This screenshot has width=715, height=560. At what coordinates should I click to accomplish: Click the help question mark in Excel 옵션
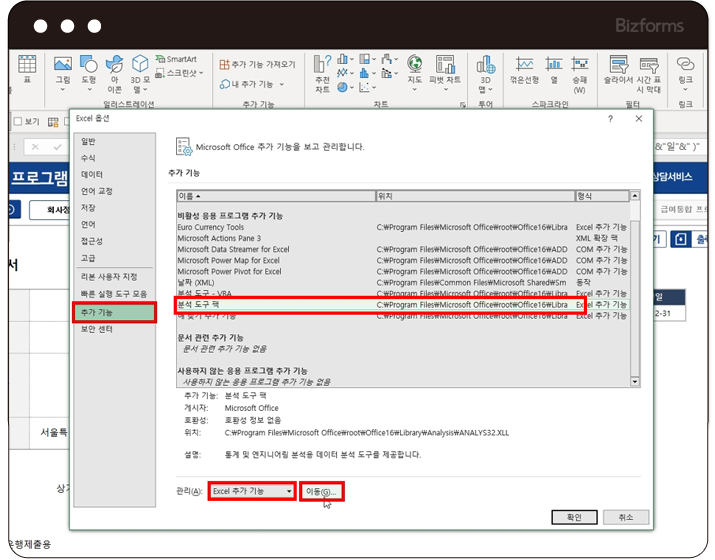click(x=610, y=119)
